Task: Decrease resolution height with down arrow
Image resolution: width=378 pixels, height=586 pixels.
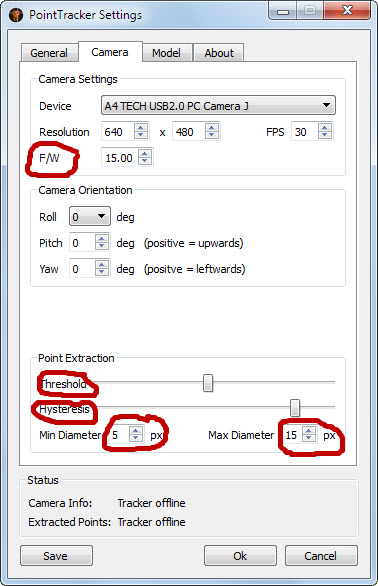Action: pyautogui.click(x=212, y=135)
